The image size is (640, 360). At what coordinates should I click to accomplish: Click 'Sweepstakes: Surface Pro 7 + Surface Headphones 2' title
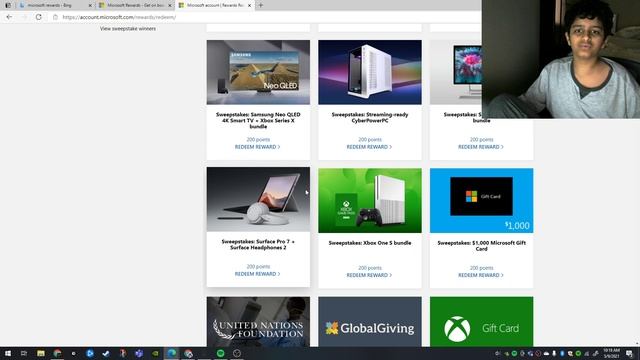tap(258, 244)
